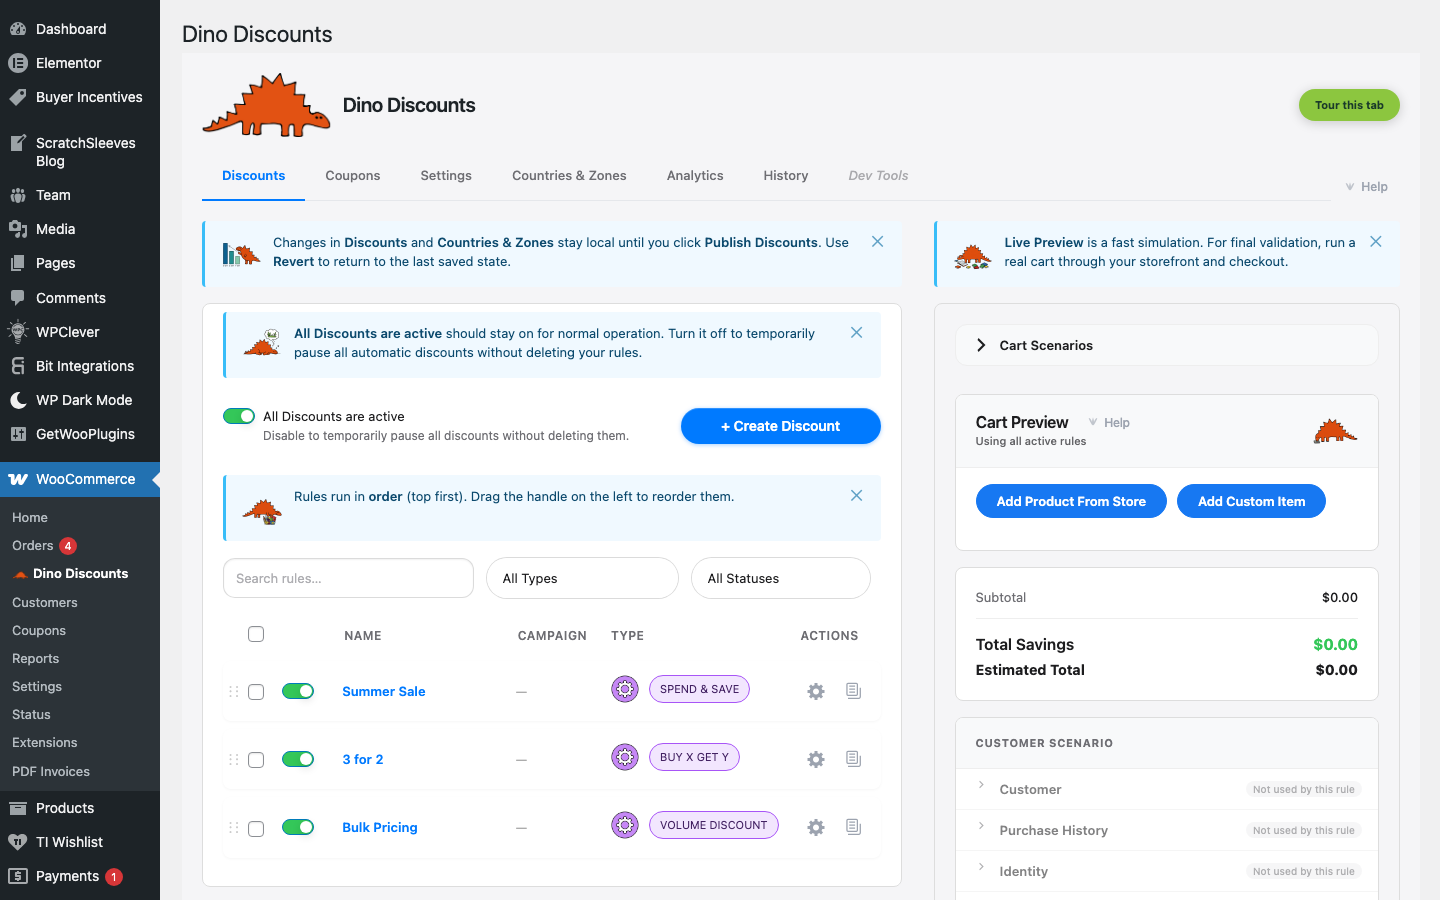Expand the Help link beside the tabs

coord(1366,187)
